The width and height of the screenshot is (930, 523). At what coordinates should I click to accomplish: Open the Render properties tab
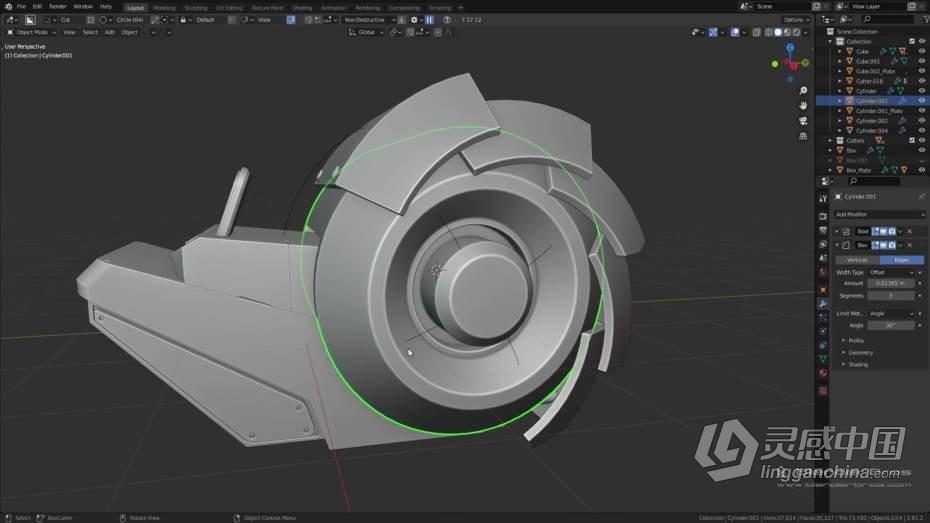click(x=823, y=216)
